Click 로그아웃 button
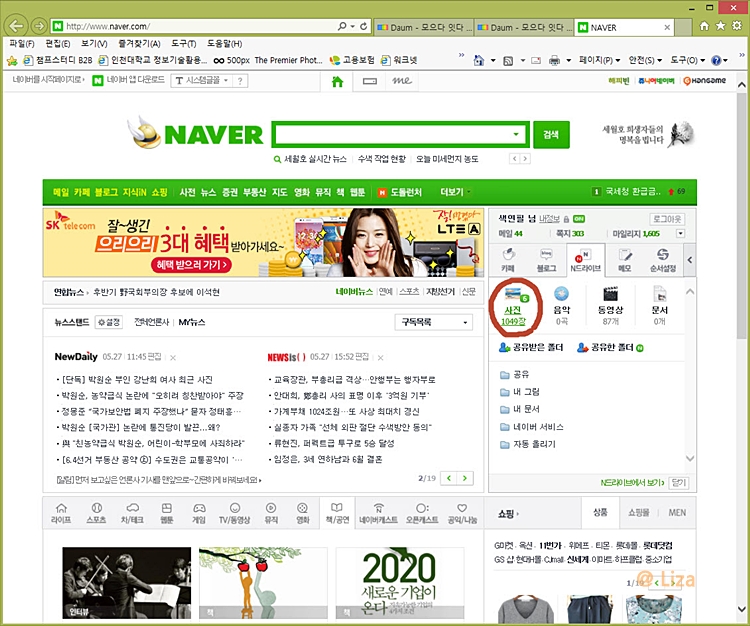The height and width of the screenshot is (626, 750). (667, 219)
